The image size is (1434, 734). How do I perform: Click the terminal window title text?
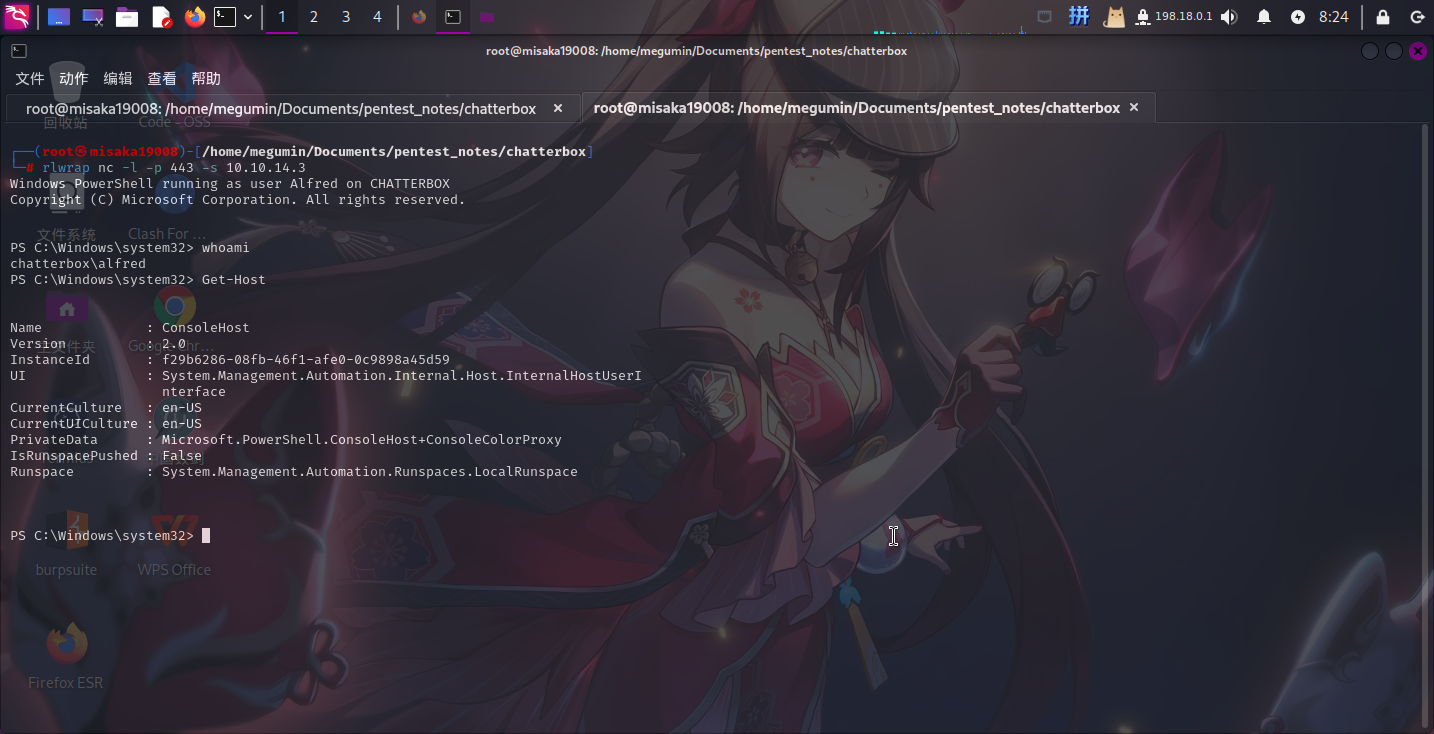tap(697, 51)
